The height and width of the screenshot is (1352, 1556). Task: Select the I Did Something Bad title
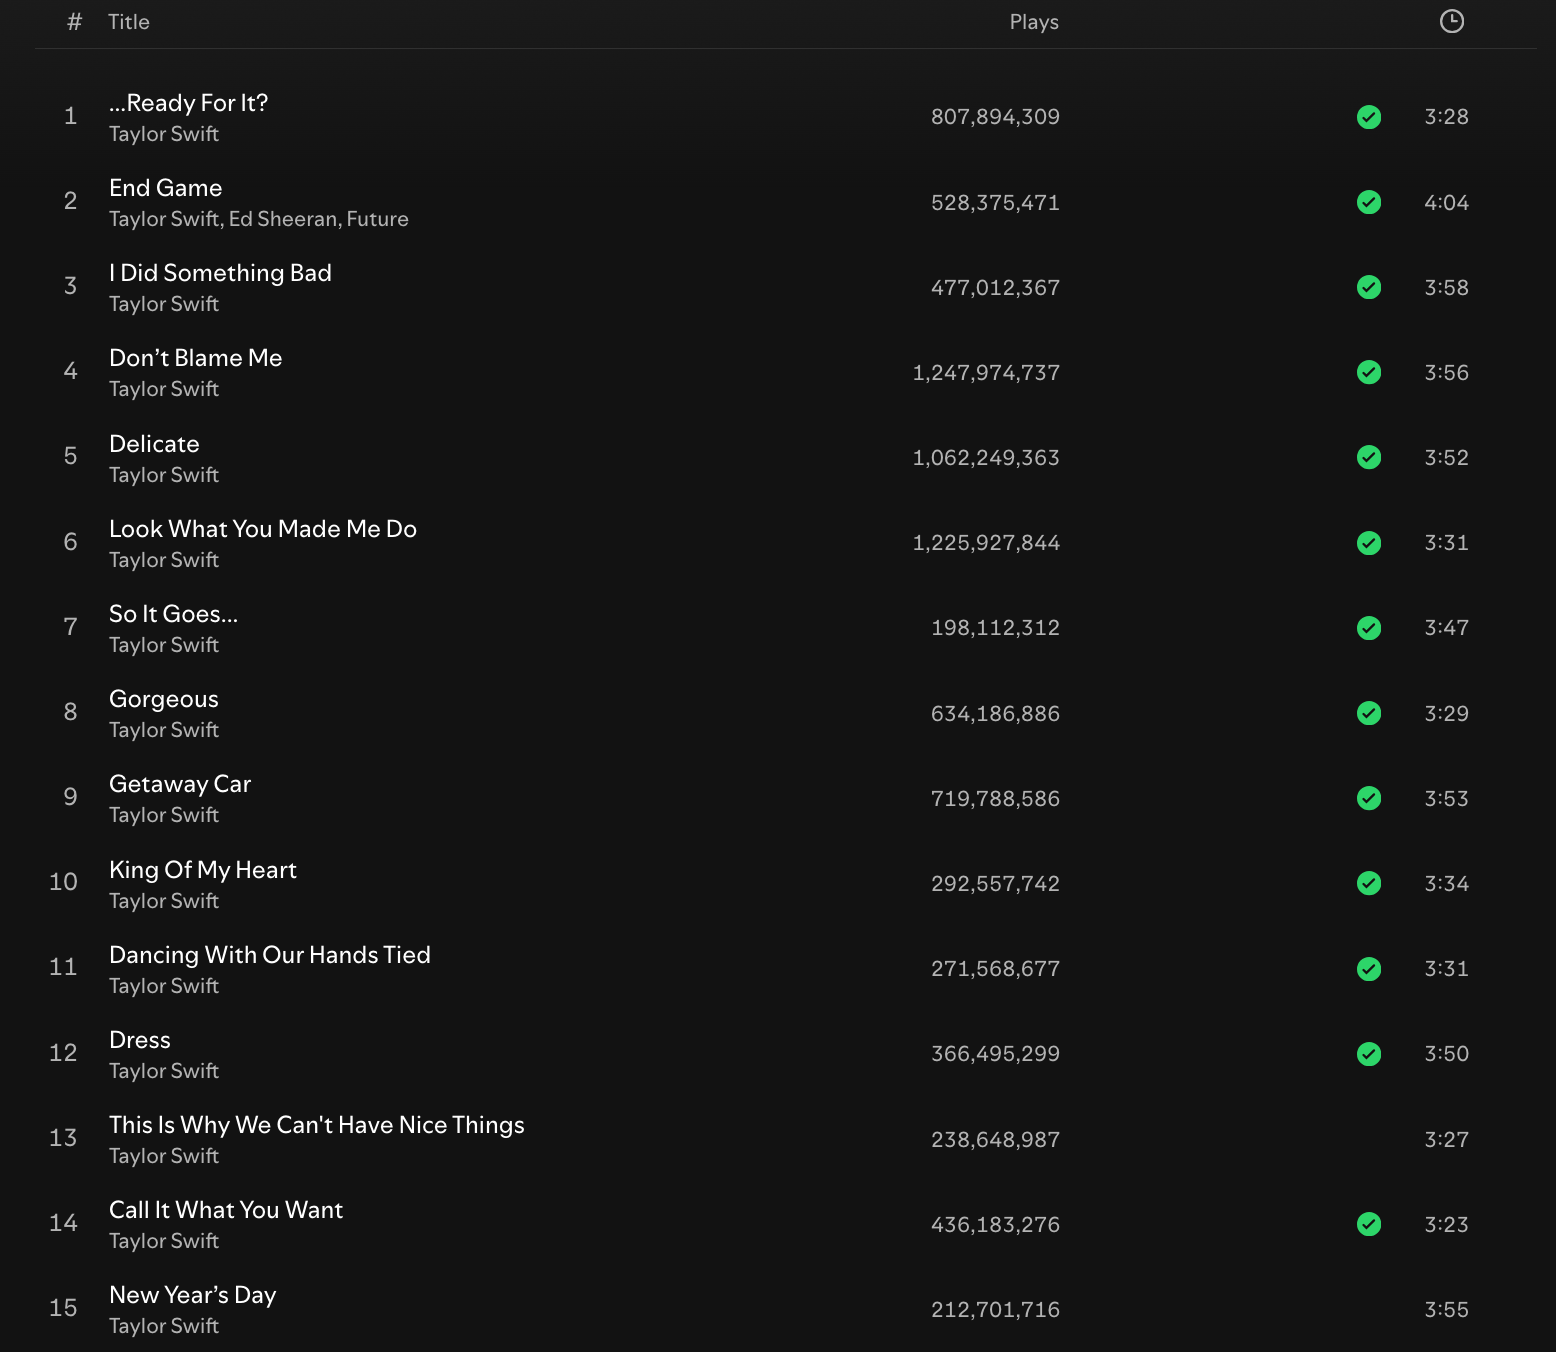coord(220,273)
